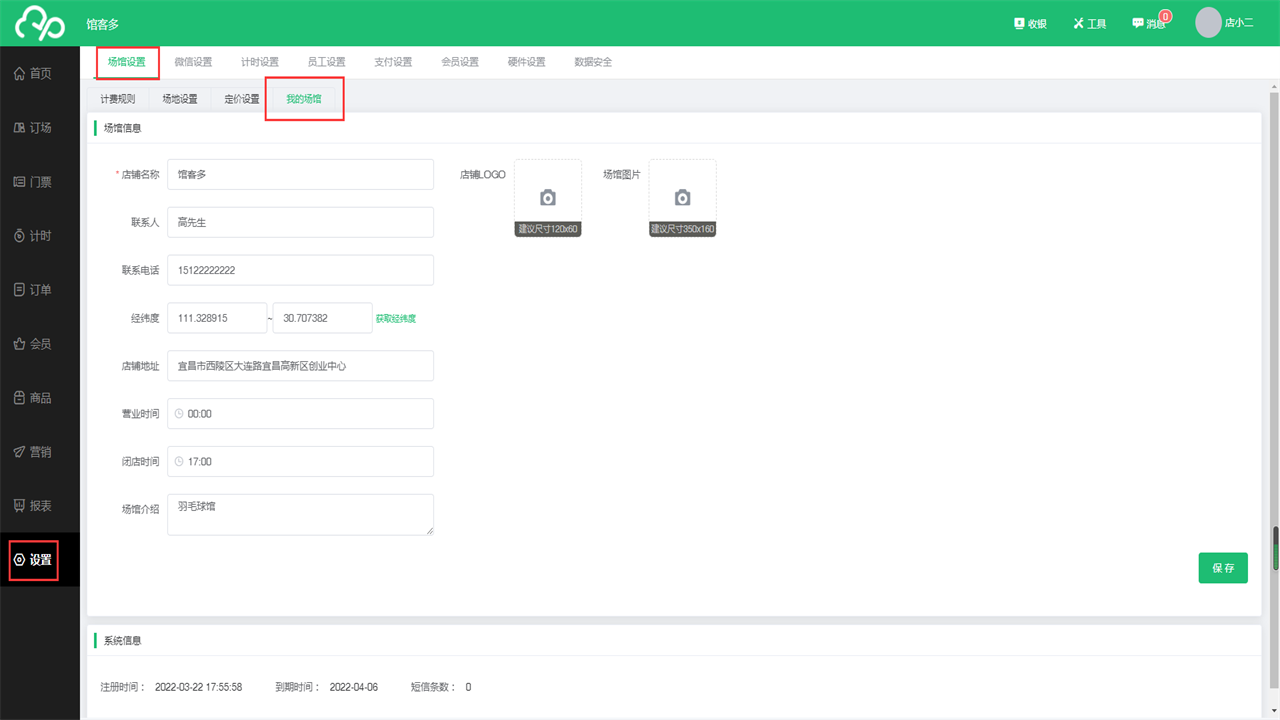Open the 员工设置 tab
Screen dimensions: 1280x720
(x=326, y=62)
